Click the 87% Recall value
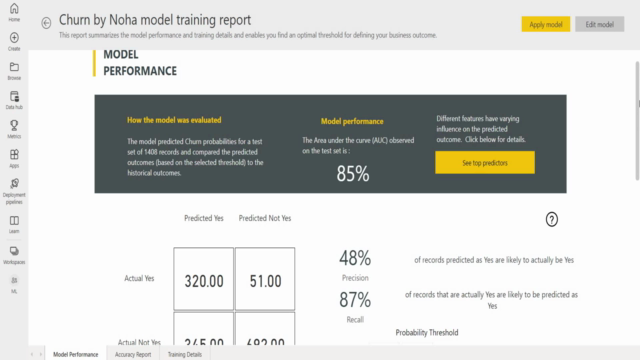 pyautogui.click(x=355, y=300)
